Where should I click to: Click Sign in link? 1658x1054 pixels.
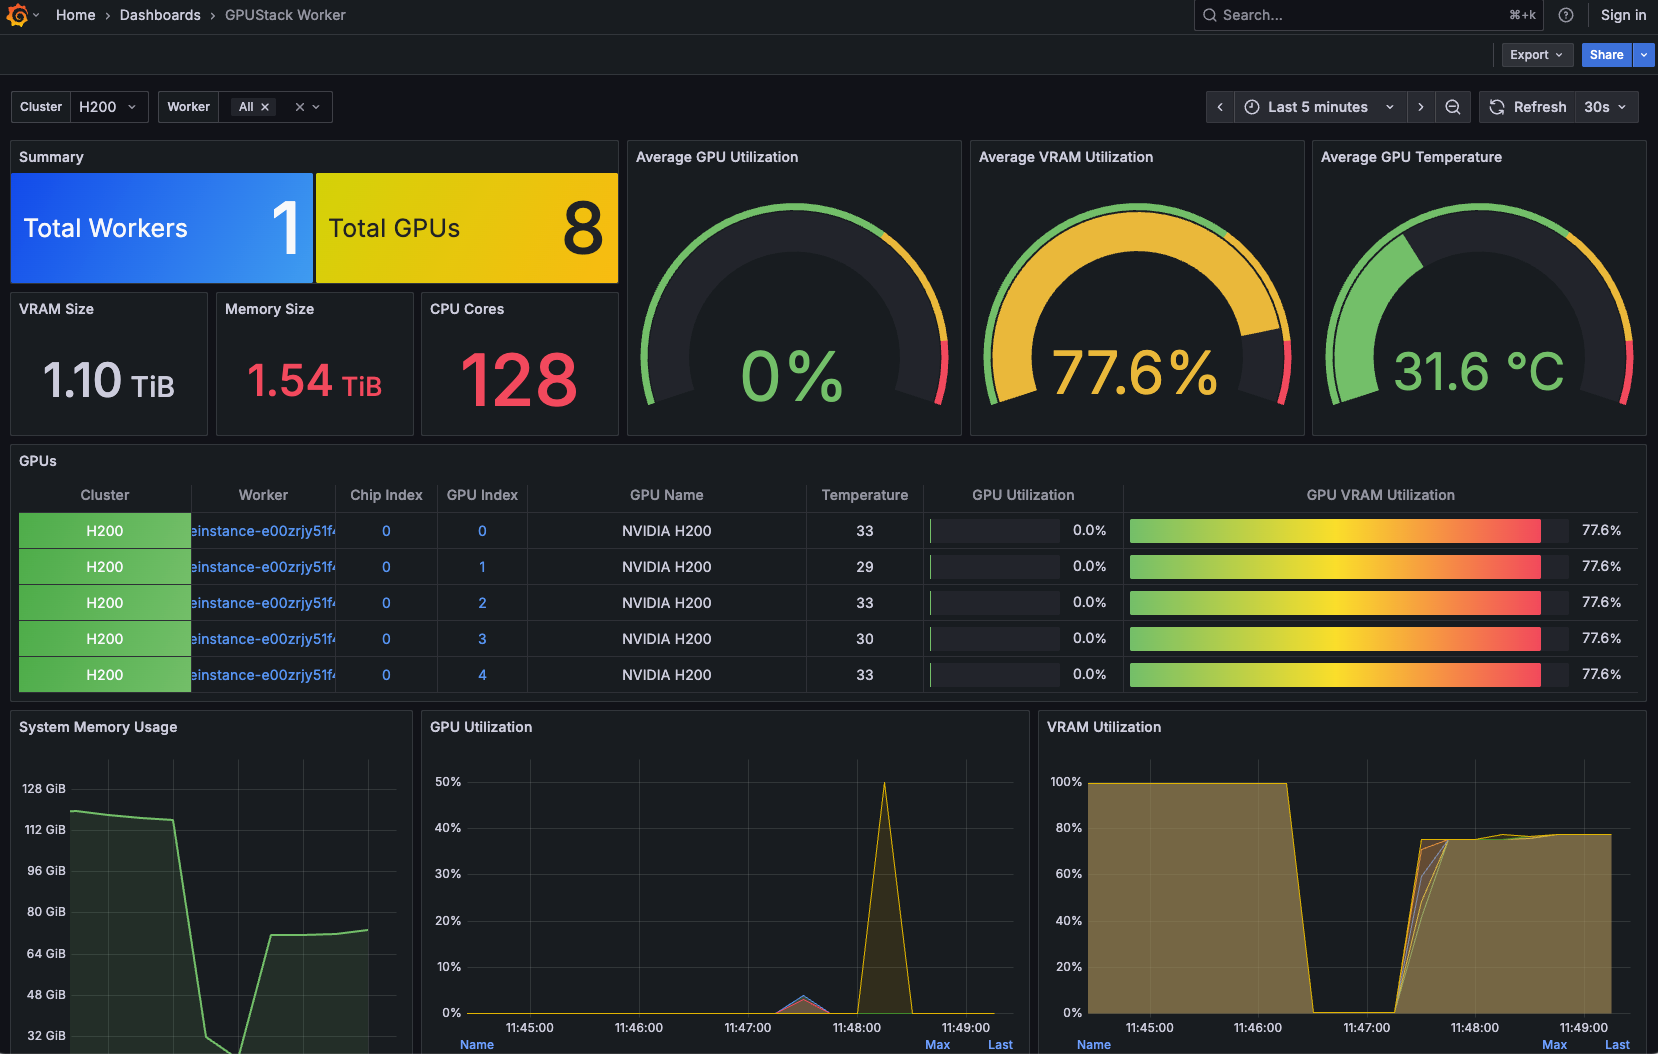[x=1623, y=15]
